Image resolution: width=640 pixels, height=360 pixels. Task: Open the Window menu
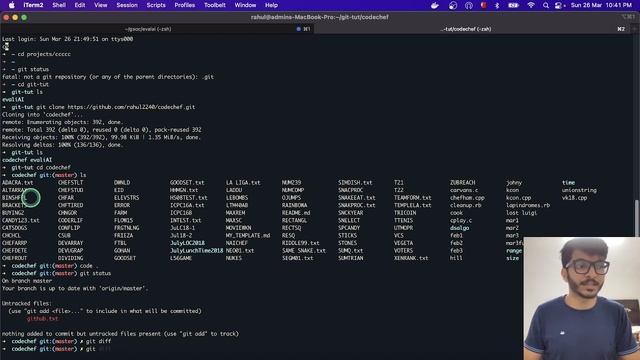(245, 5)
